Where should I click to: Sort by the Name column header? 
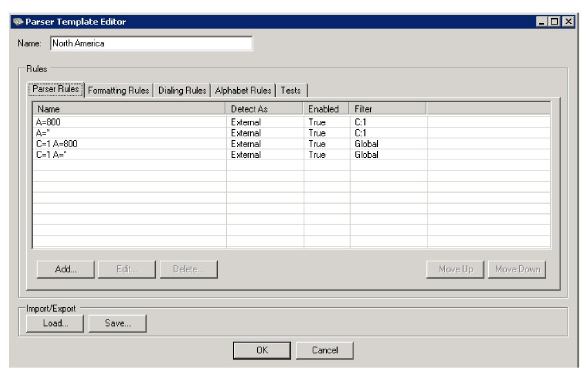pyautogui.click(x=129, y=109)
